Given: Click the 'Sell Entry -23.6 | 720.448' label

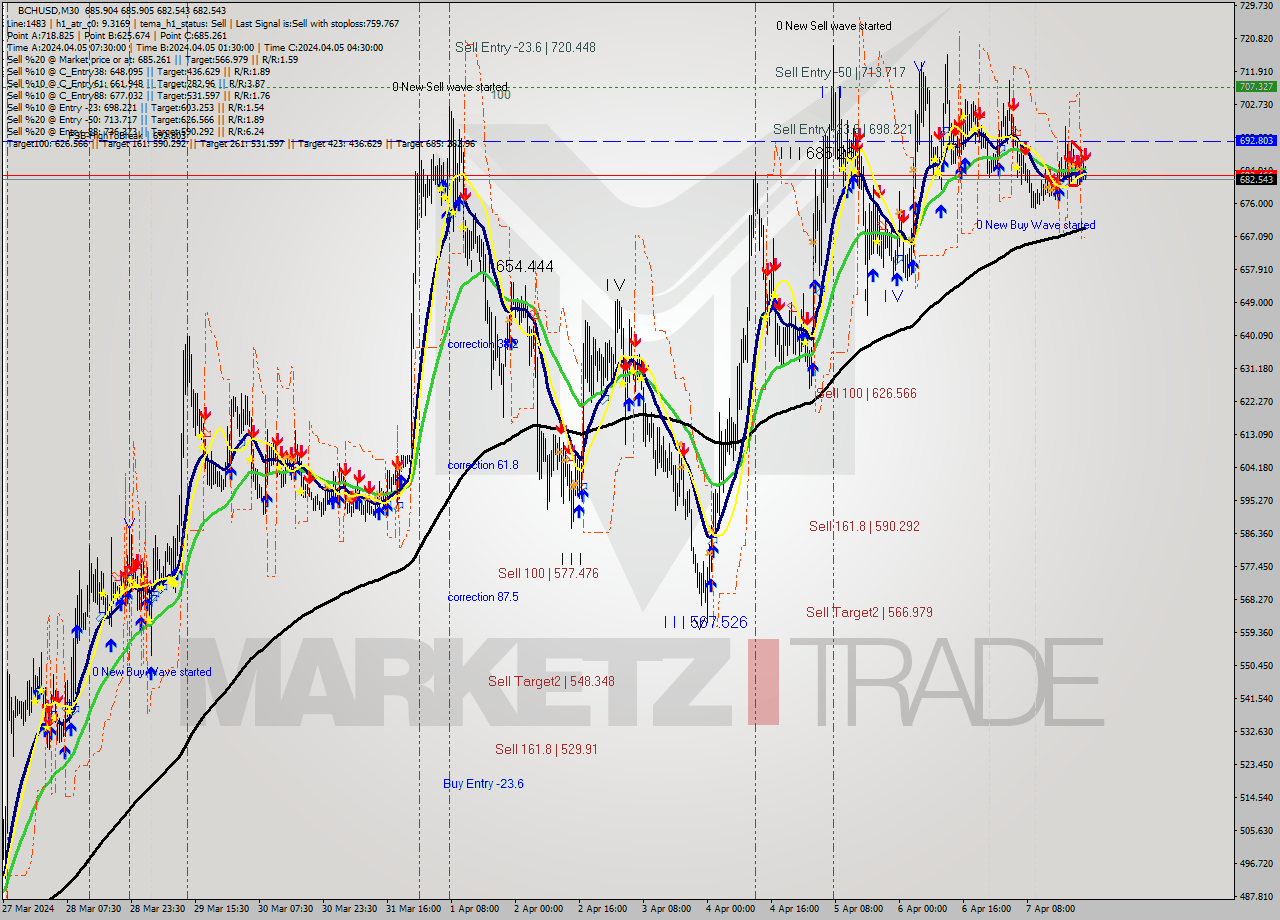Looking at the screenshot, I should click(x=525, y=47).
